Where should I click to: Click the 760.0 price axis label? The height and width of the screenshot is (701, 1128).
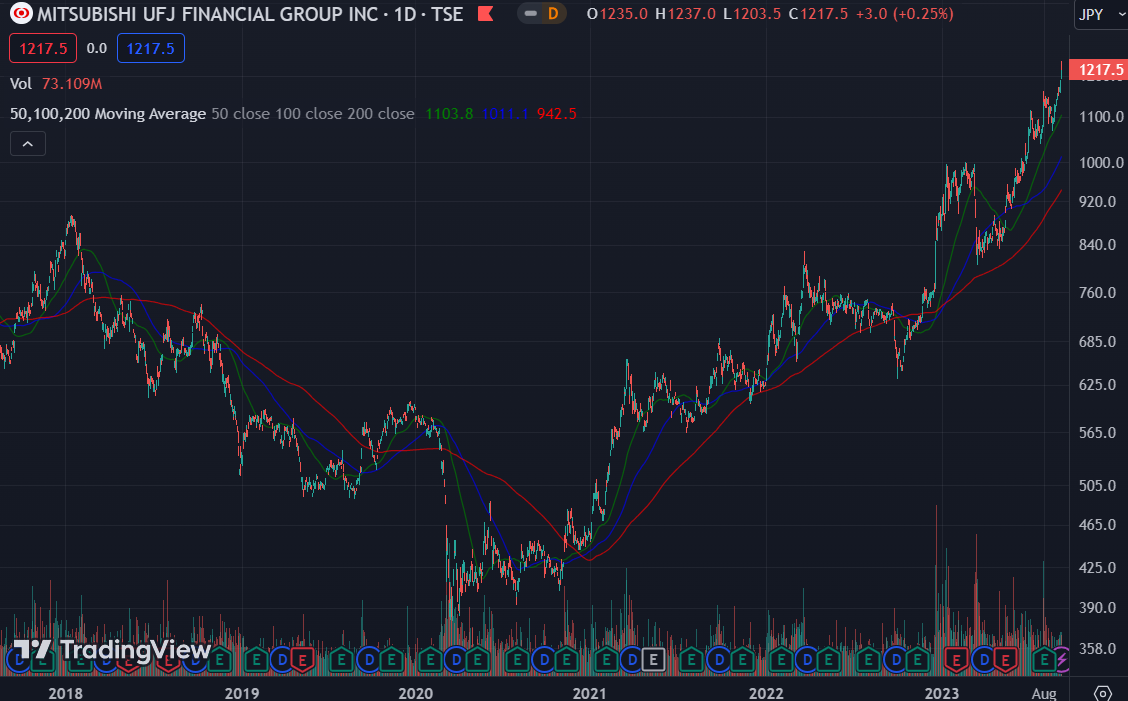click(1097, 293)
